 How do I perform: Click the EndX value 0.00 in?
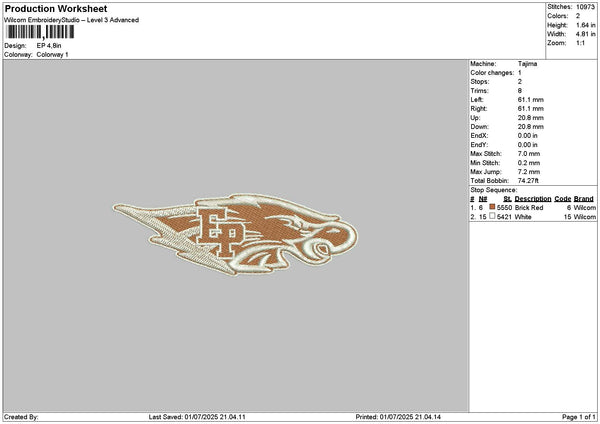point(528,136)
